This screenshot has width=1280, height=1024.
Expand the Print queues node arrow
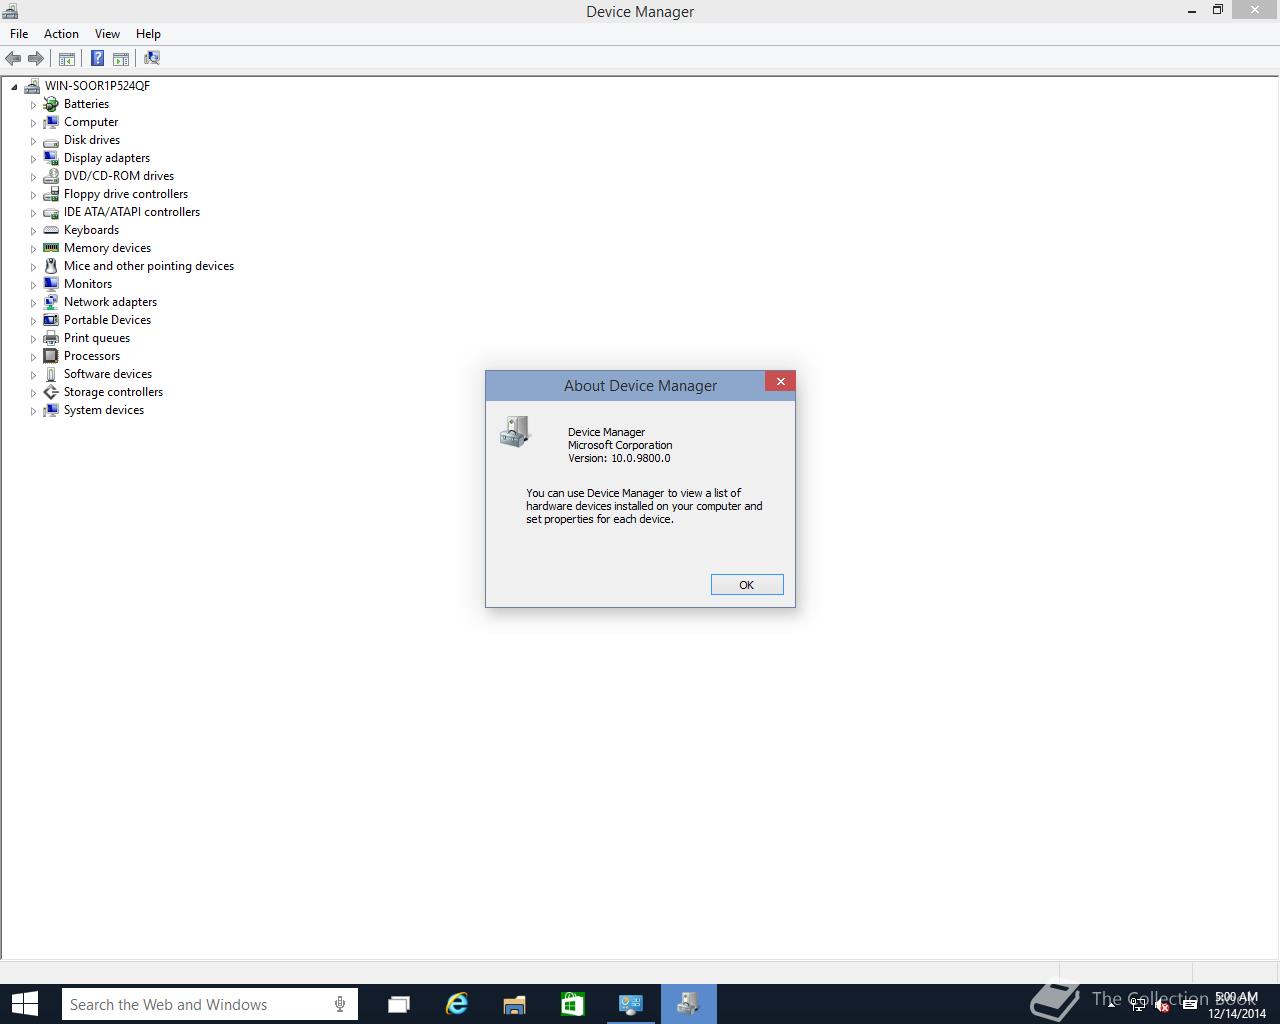33,339
